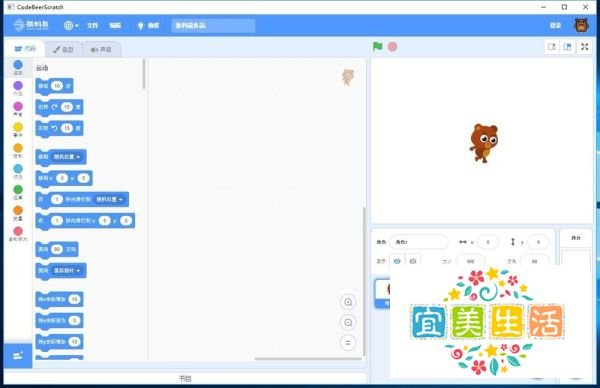Zoom in on the code workspace
The height and width of the screenshot is (388, 600).
(x=348, y=302)
